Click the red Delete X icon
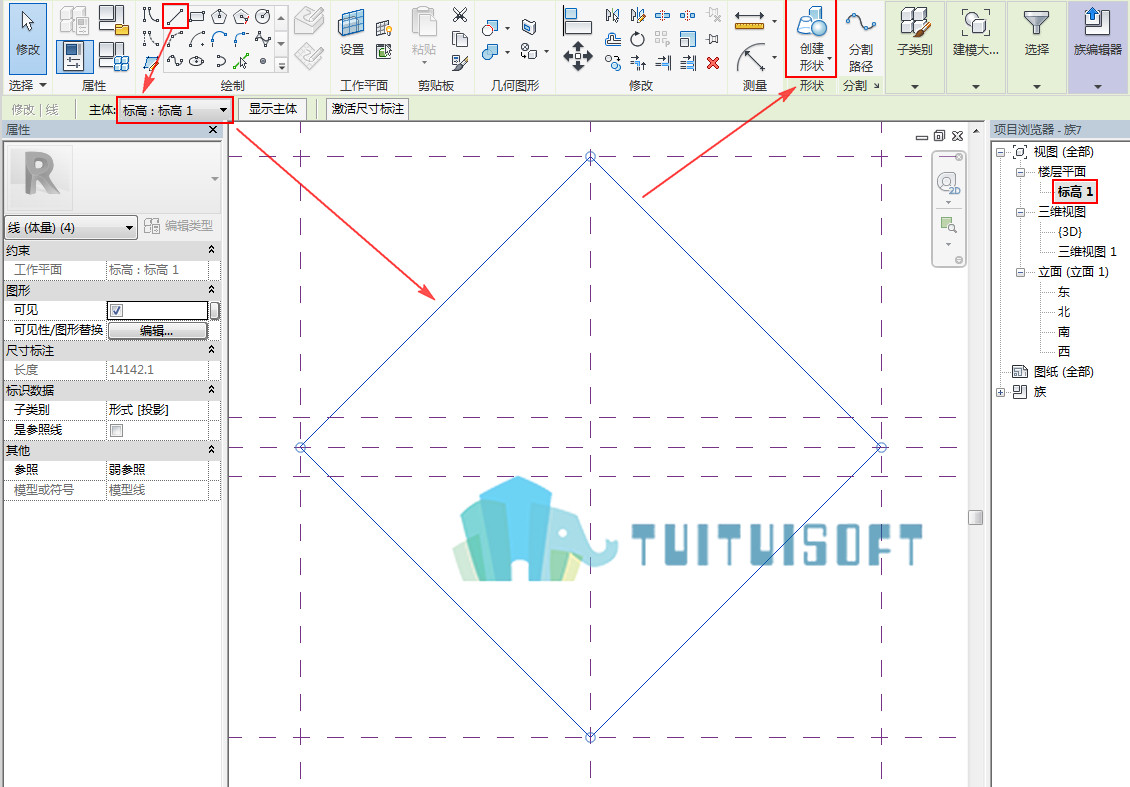Screen dimensions: 1130x787 (713, 63)
